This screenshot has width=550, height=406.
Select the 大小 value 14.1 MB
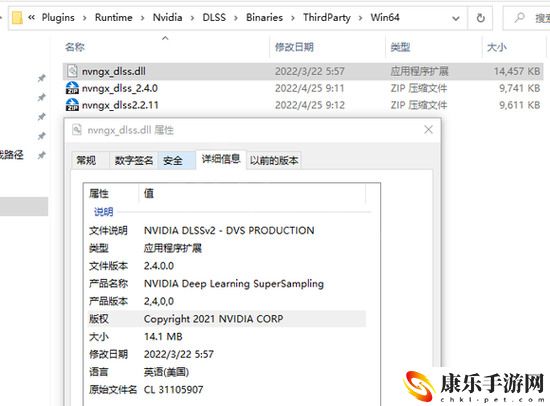(x=163, y=337)
